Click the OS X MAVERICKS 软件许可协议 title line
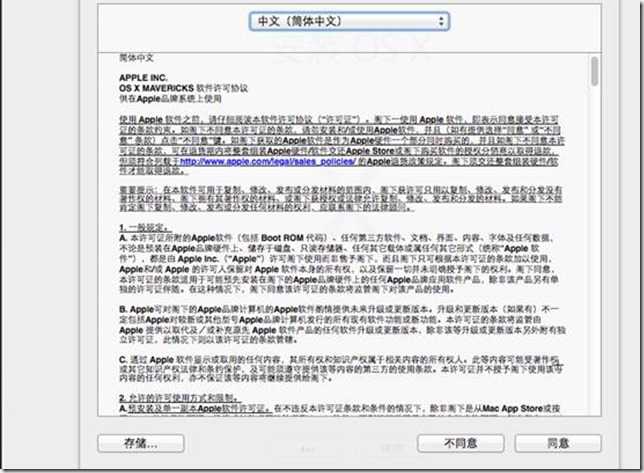 coord(184,88)
